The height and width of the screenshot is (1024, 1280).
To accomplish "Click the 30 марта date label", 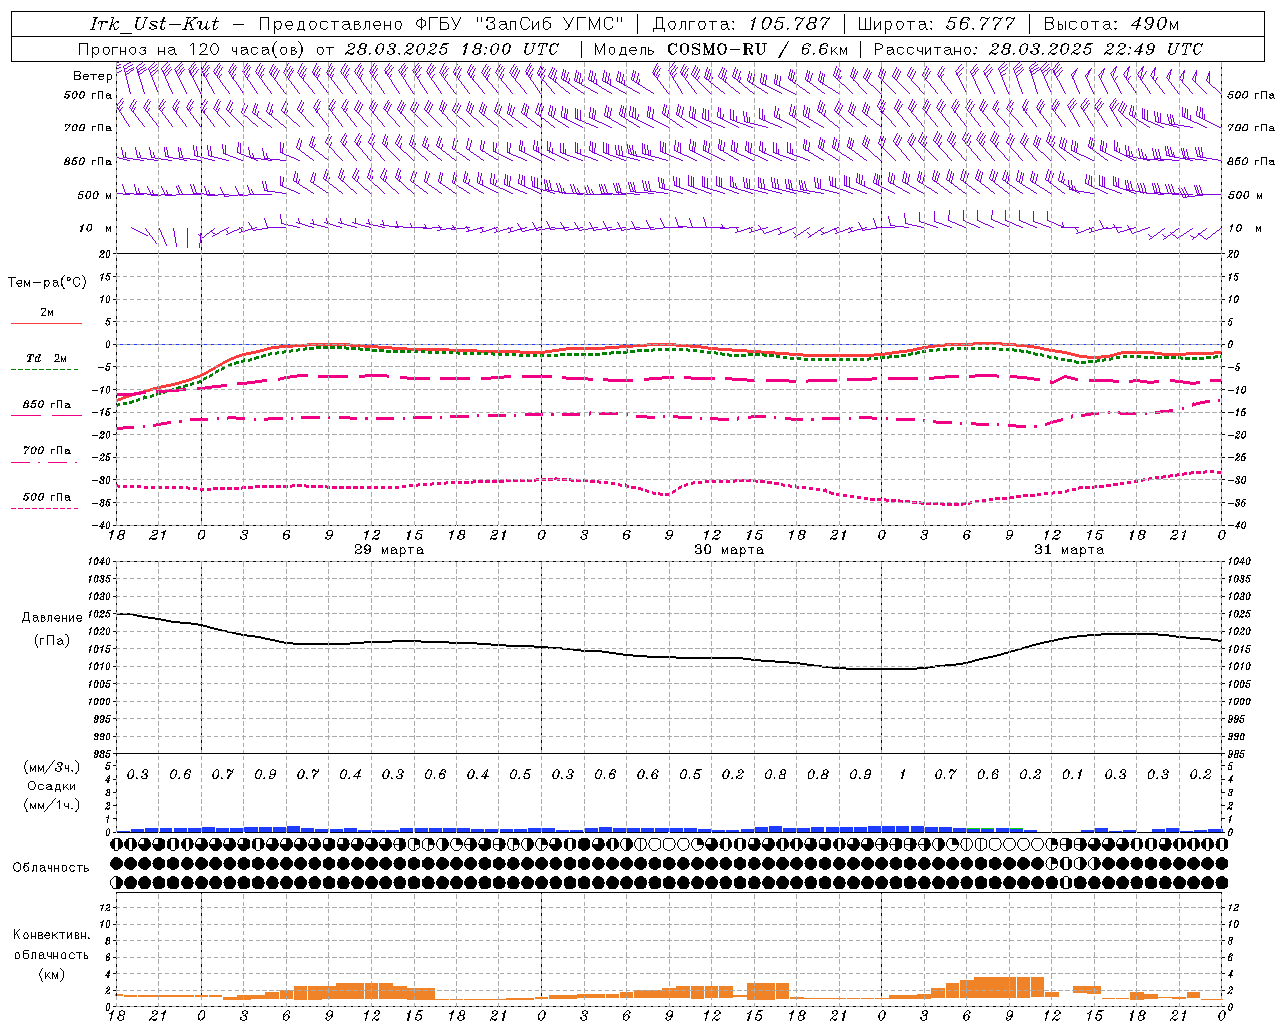I will click(729, 550).
